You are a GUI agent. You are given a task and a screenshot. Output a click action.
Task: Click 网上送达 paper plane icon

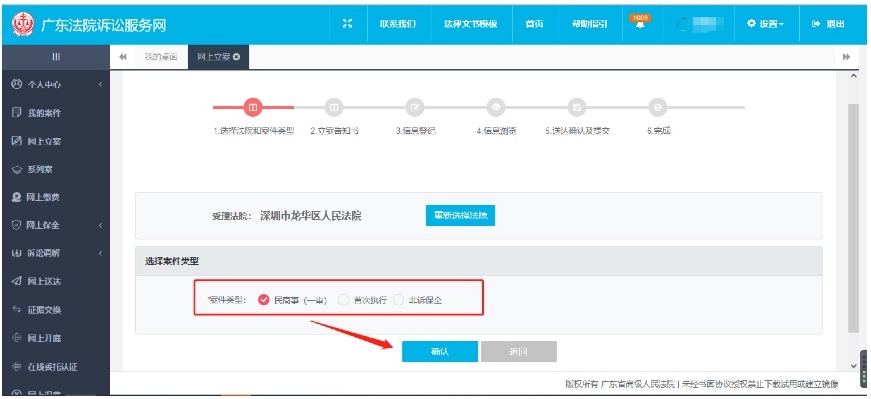tap(17, 281)
